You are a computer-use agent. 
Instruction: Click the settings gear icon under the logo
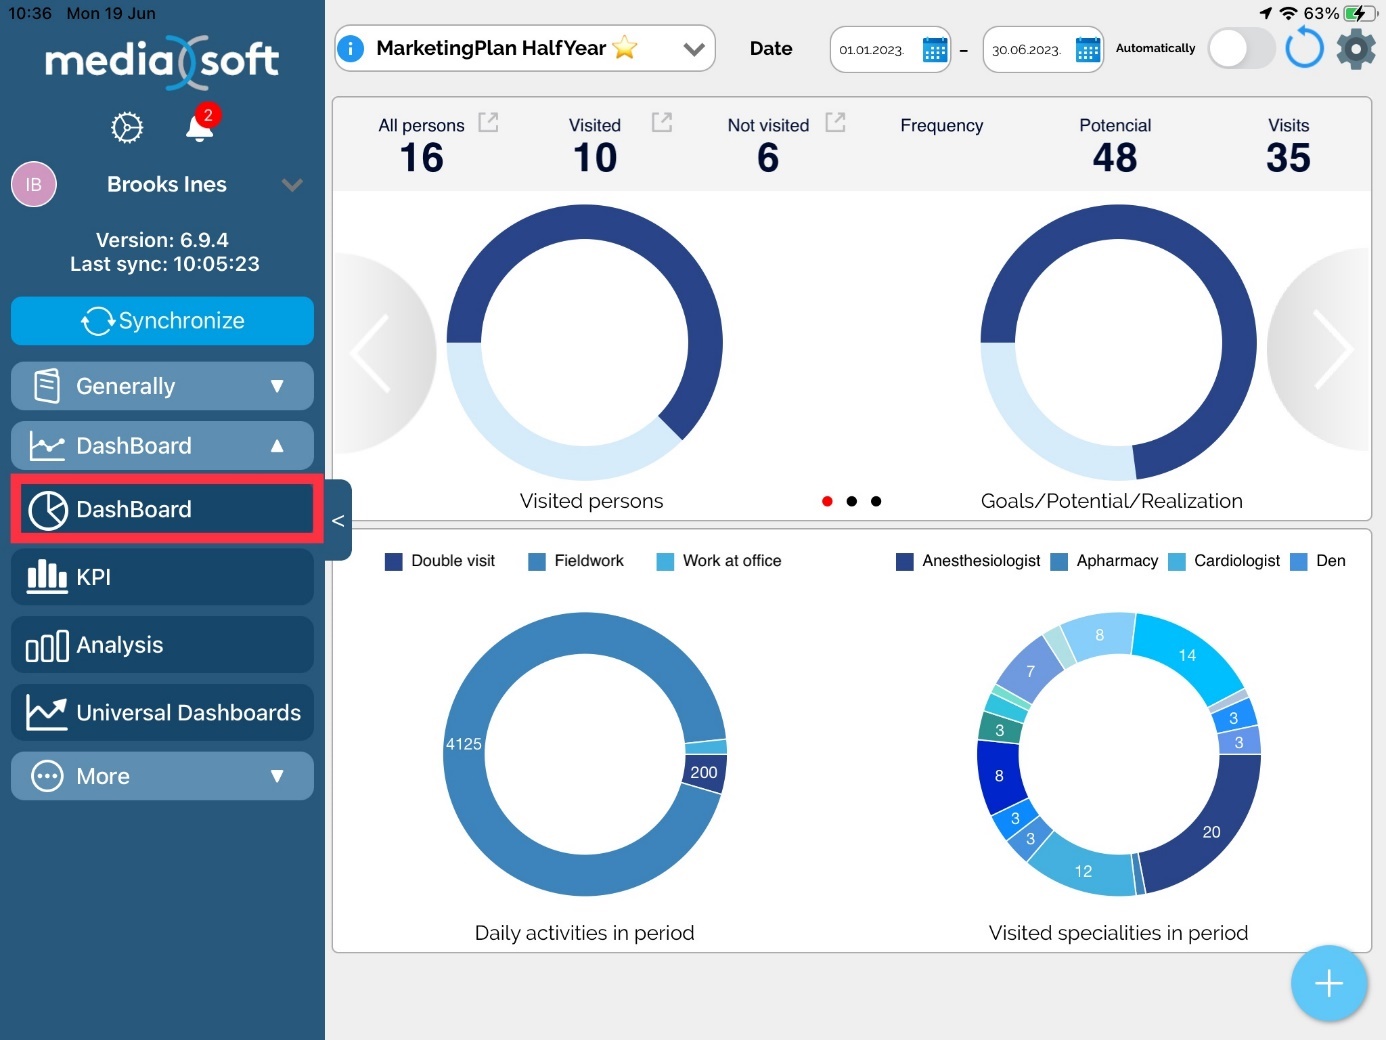(127, 128)
